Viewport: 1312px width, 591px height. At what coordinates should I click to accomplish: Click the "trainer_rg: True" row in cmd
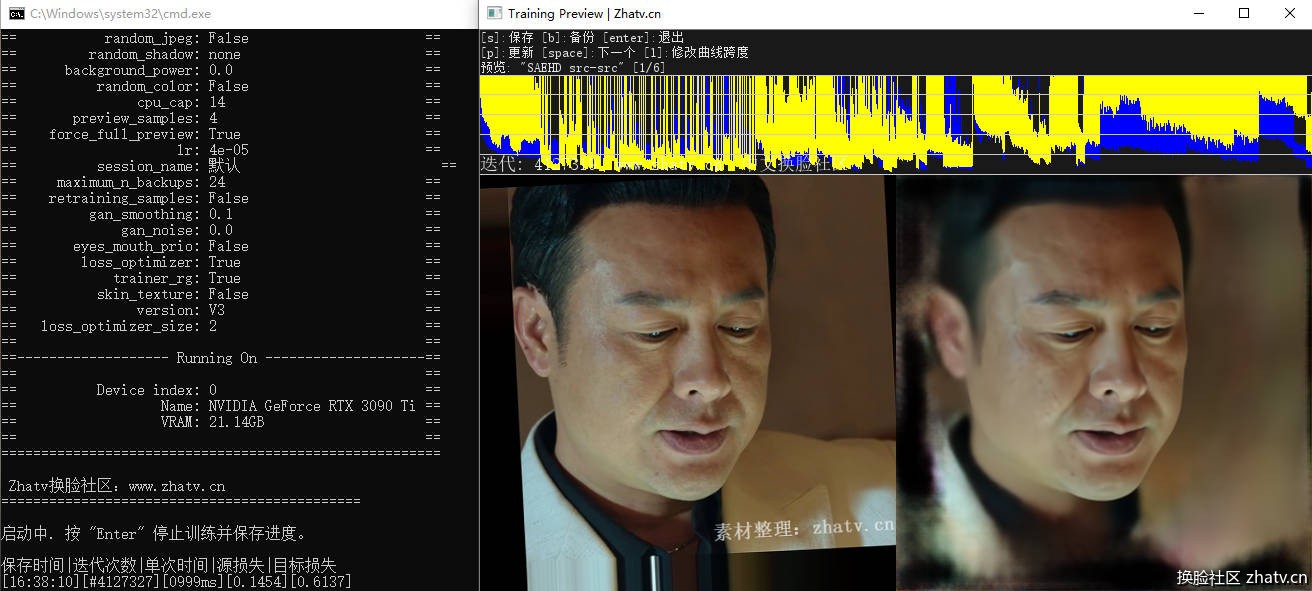coord(220,278)
